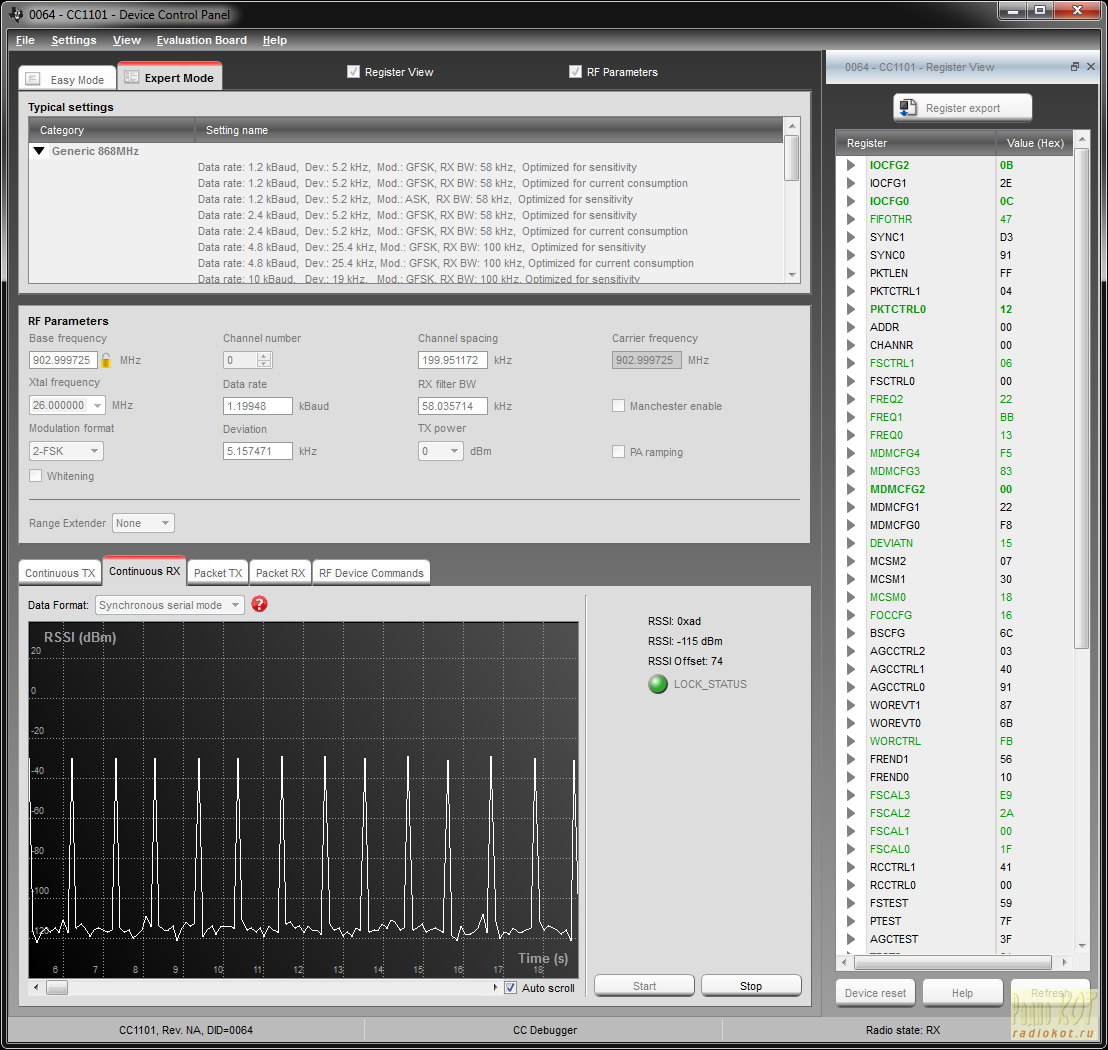1108x1050 pixels.
Task: Select 4.8 kBaud optimized for current consumption
Action: coord(446,263)
